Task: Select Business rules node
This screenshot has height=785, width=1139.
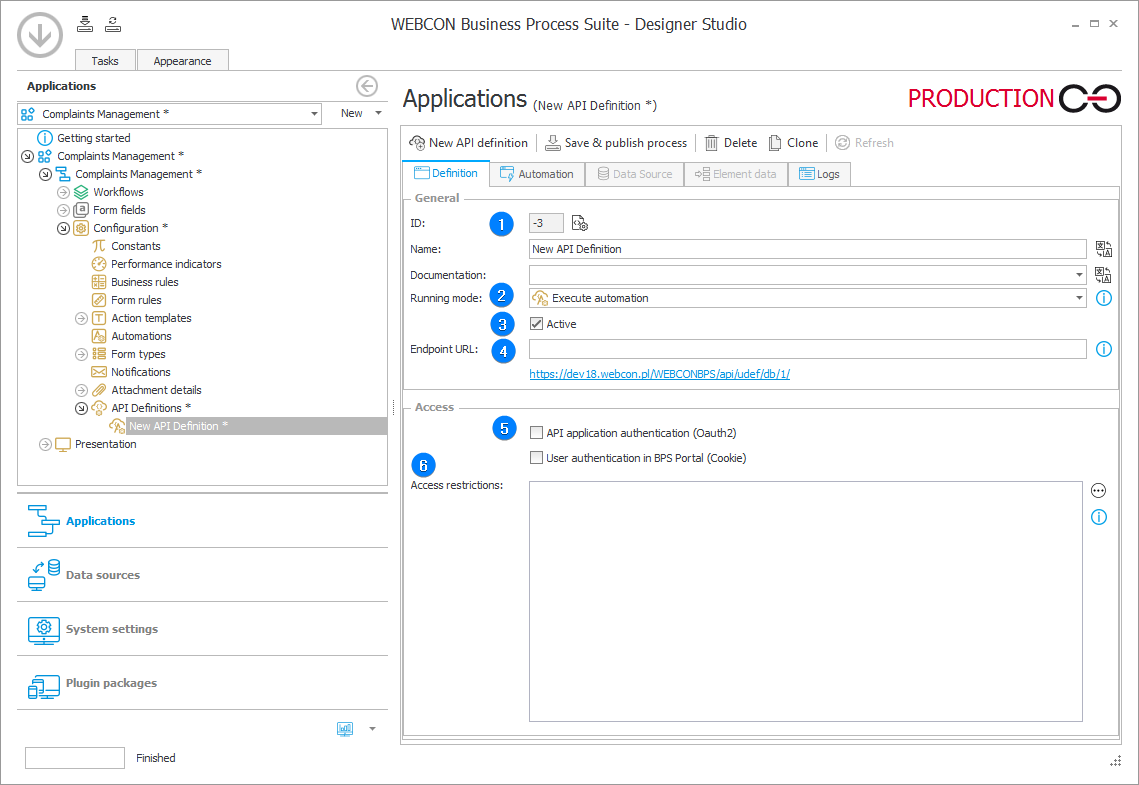Action: tap(145, 282)
